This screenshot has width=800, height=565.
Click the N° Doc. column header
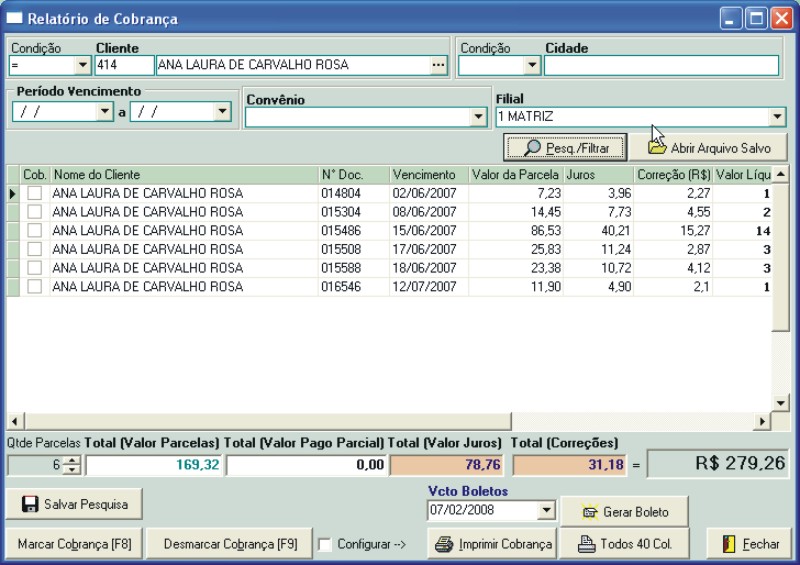(354, 175)
